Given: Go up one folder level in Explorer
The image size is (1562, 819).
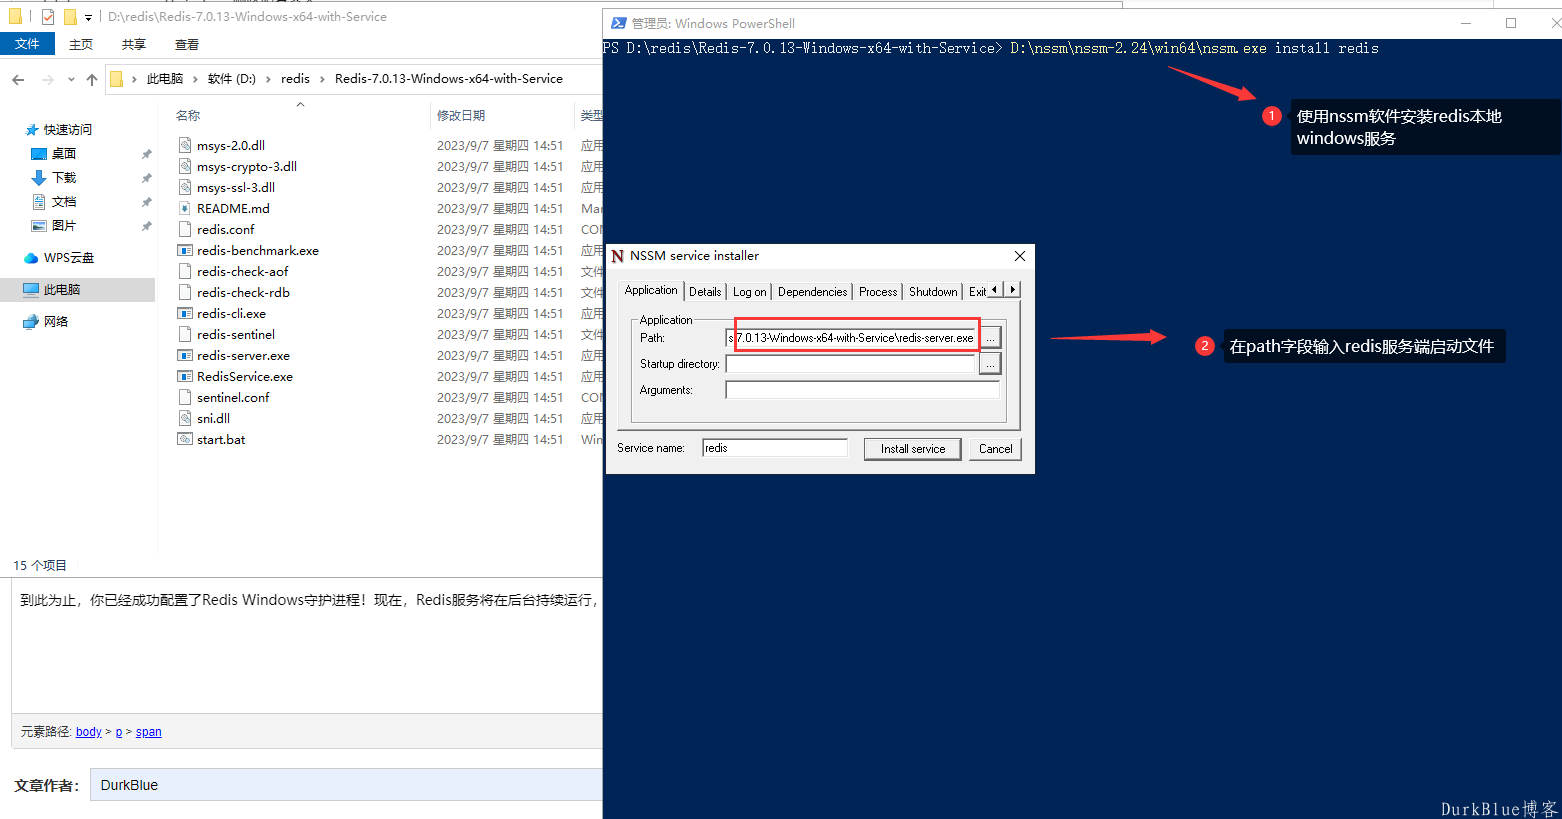Looking at the screenshot, I should click(92, 79).
